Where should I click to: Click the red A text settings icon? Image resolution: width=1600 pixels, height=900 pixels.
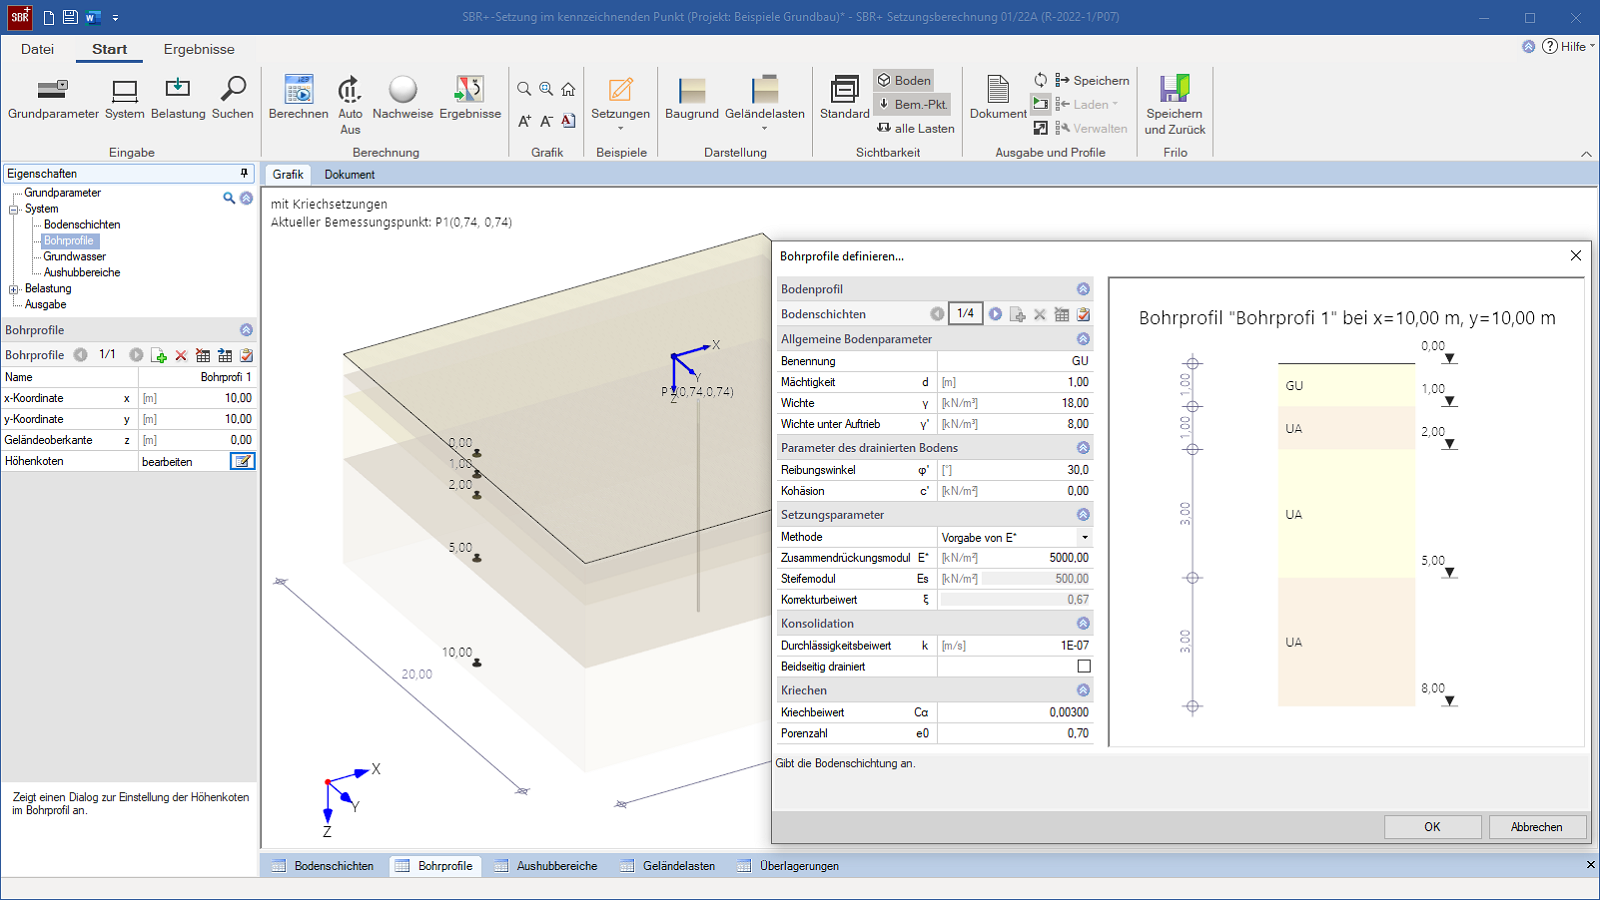tap(568, 121)
